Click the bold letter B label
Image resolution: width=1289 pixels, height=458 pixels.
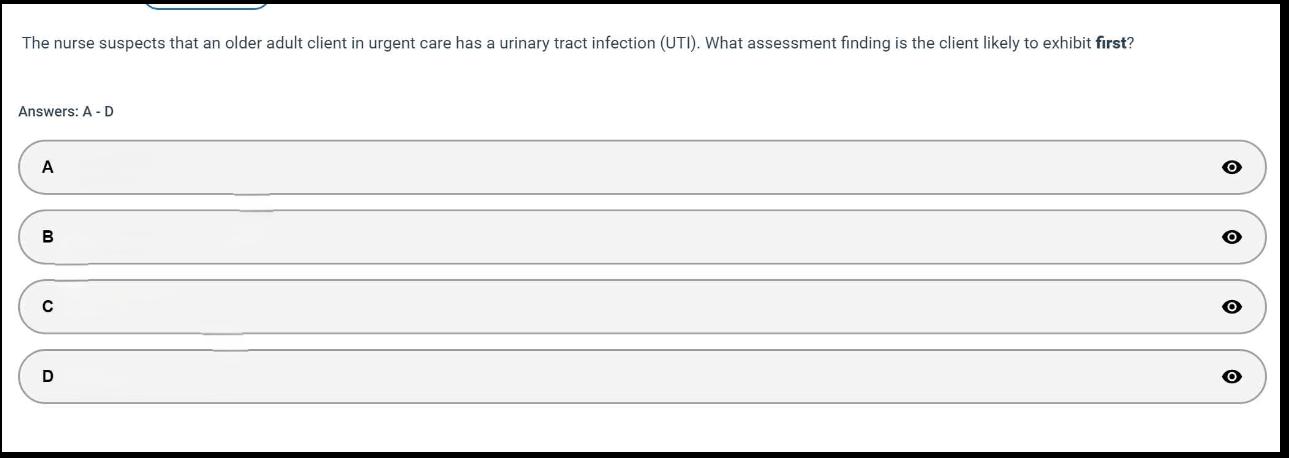point(47,237)
